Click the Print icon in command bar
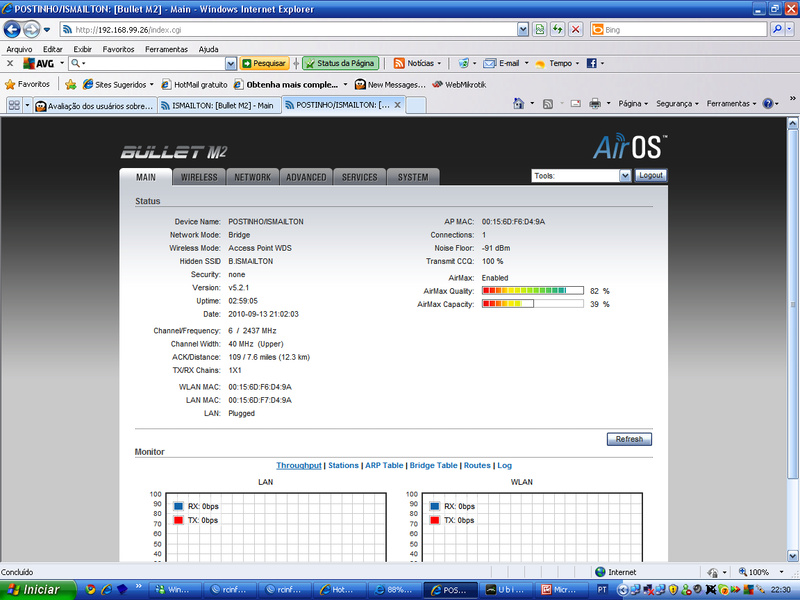The height and width of the screenshot is (600, 800). tap(595, 104)
